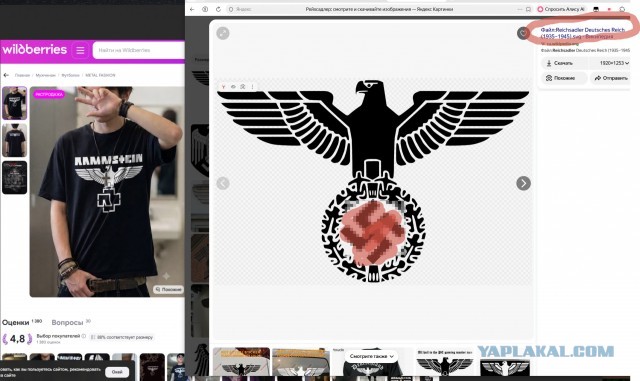This screenshot has height=381, width=640.
Task: Click the image search icon on image toolbar
Action: click(x=243, y=87)
